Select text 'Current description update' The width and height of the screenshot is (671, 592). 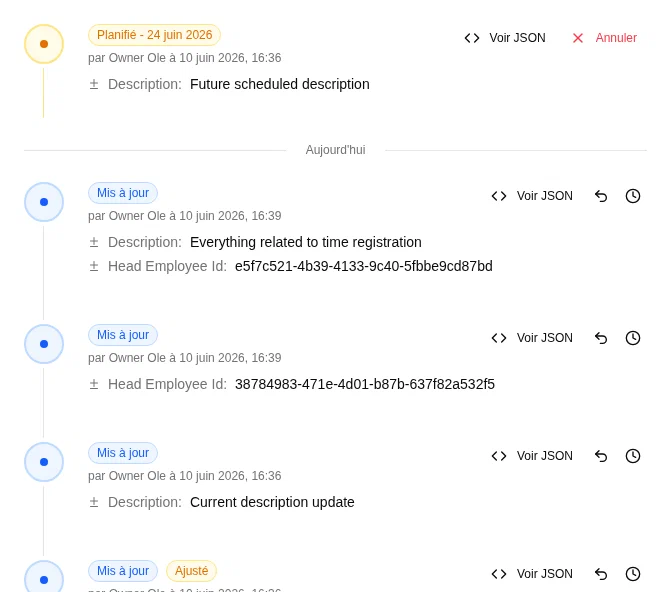coord(272,502)
